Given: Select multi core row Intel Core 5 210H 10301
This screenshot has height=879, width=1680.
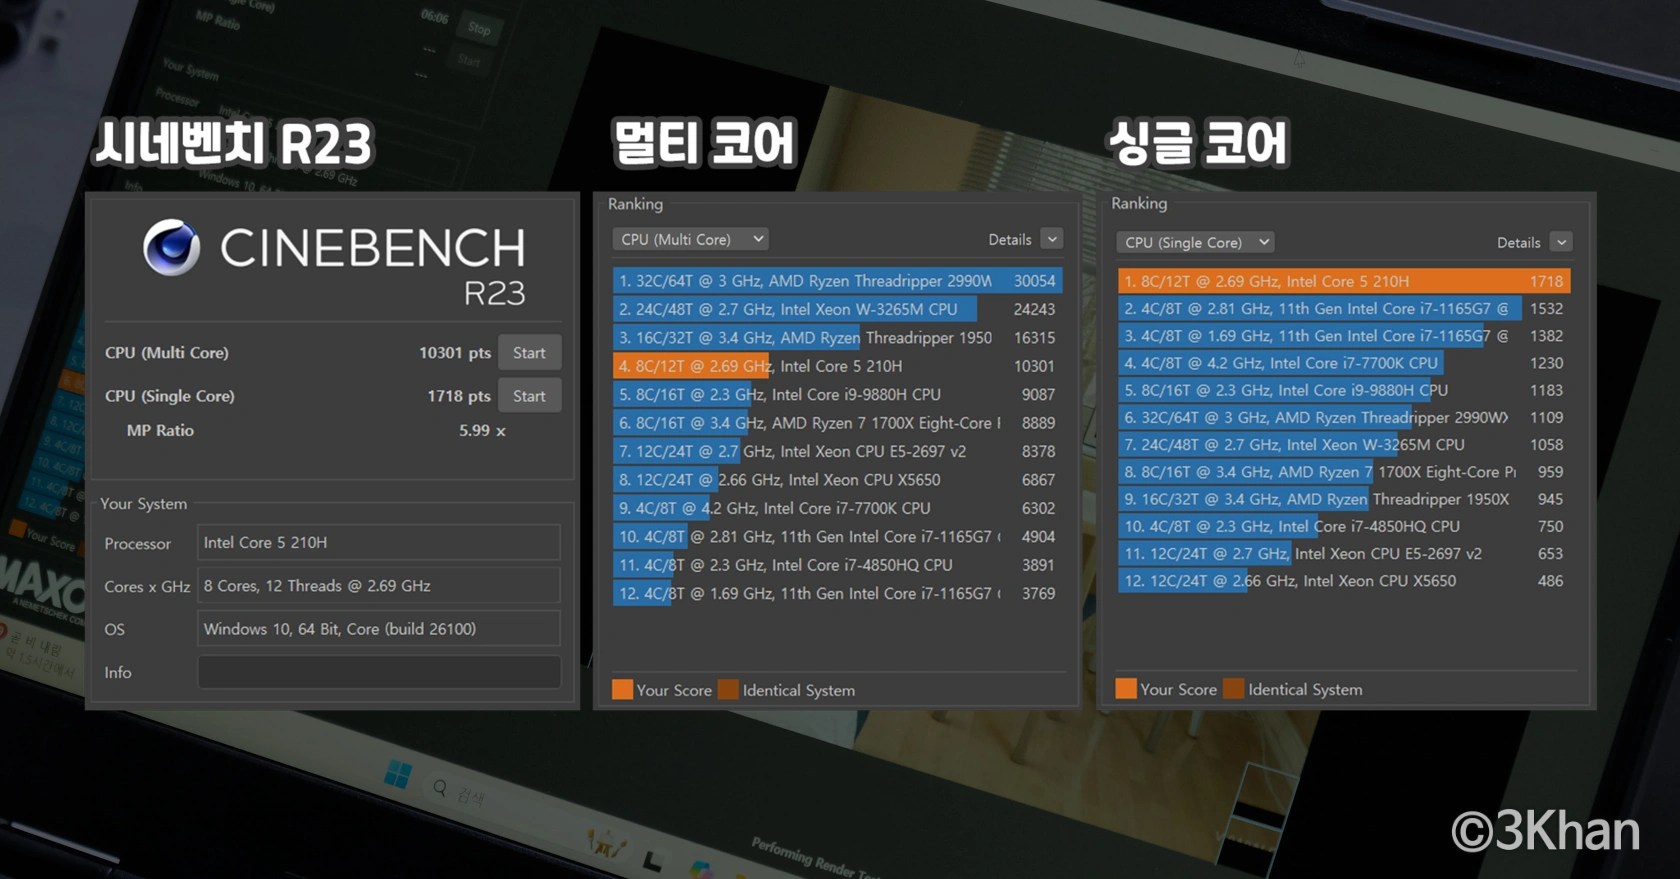Looking at the screenshot, I should (837, 366).
